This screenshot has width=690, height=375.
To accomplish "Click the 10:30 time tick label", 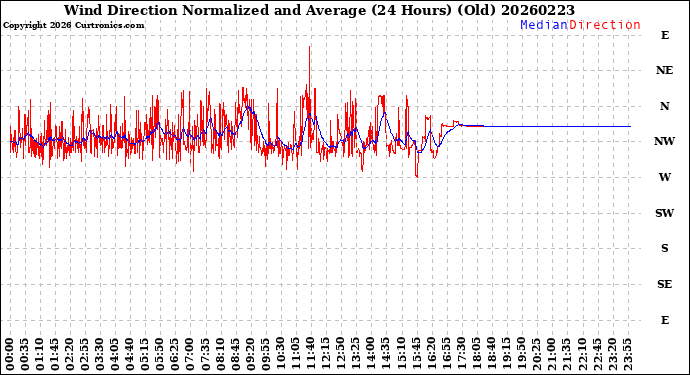I will tap(281, 355).
